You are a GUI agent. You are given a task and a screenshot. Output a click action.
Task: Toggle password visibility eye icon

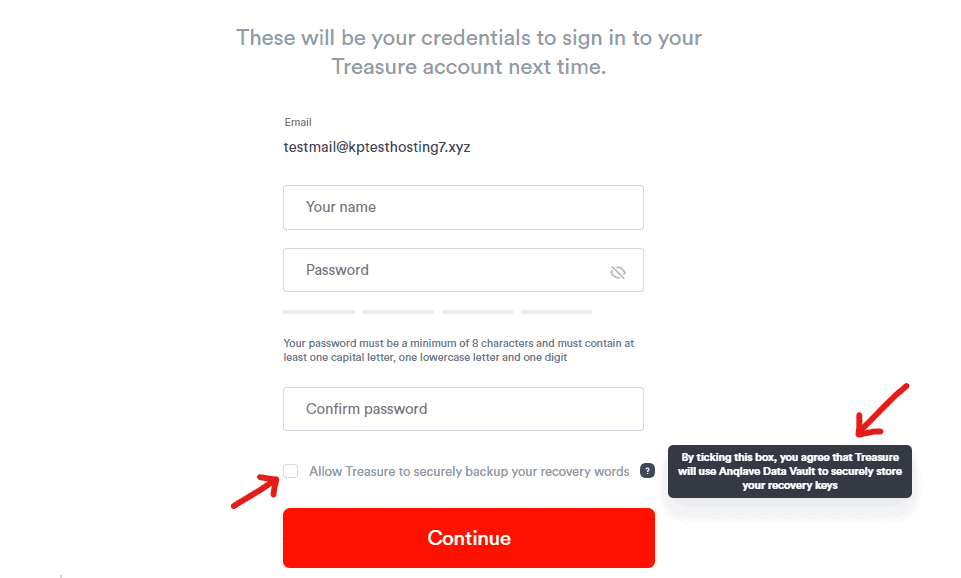point(618,272)
